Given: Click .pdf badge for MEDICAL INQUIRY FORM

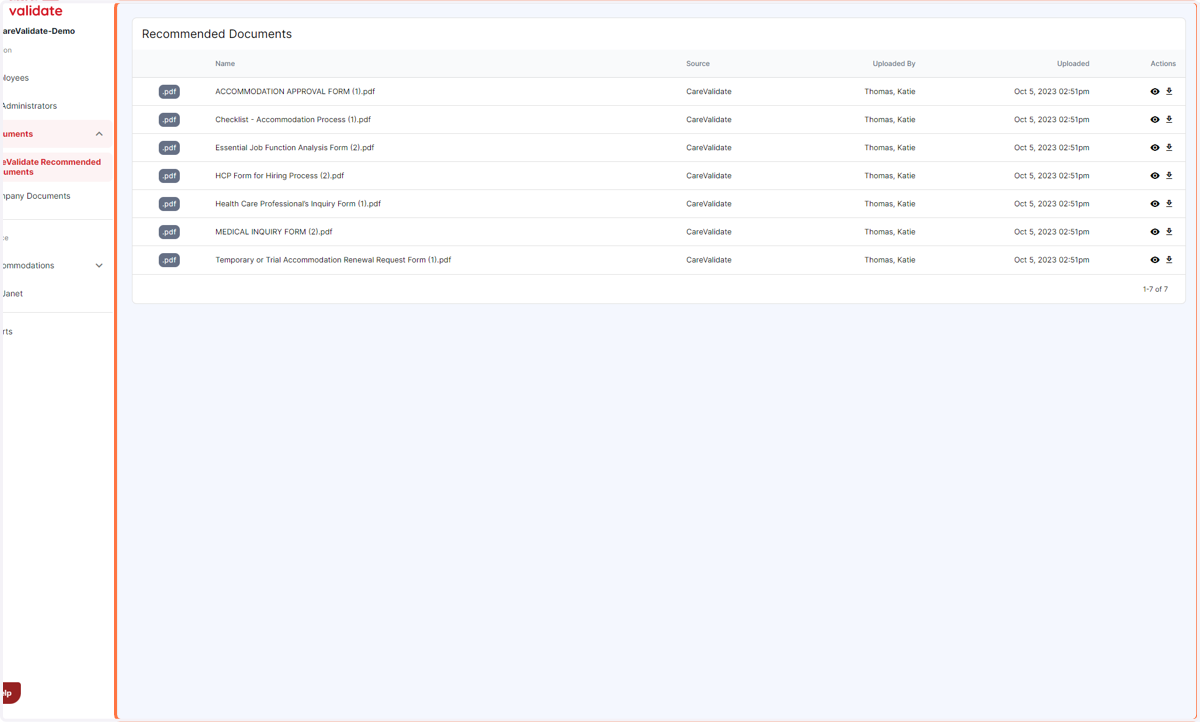Looking at the screenshot, I should pos(169,232).
